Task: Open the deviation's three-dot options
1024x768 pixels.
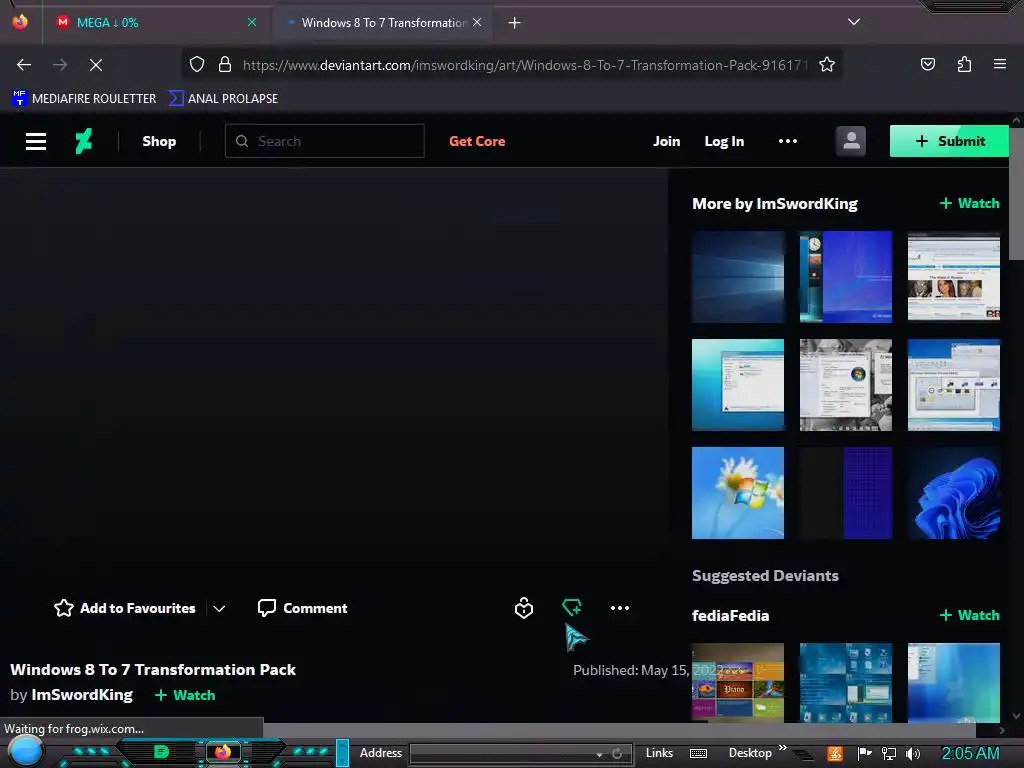Action: (620, 608)
